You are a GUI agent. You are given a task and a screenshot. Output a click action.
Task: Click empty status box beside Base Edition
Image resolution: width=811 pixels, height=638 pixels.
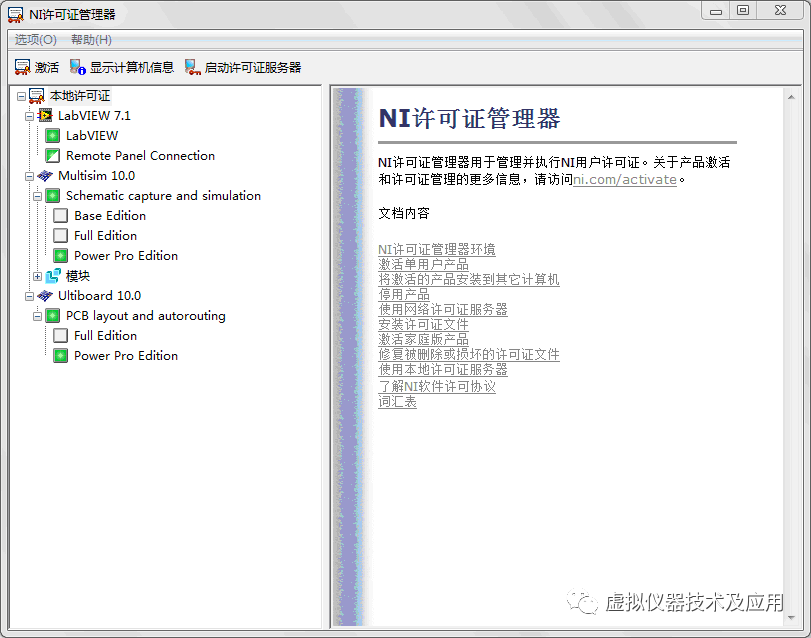(61, 216)
